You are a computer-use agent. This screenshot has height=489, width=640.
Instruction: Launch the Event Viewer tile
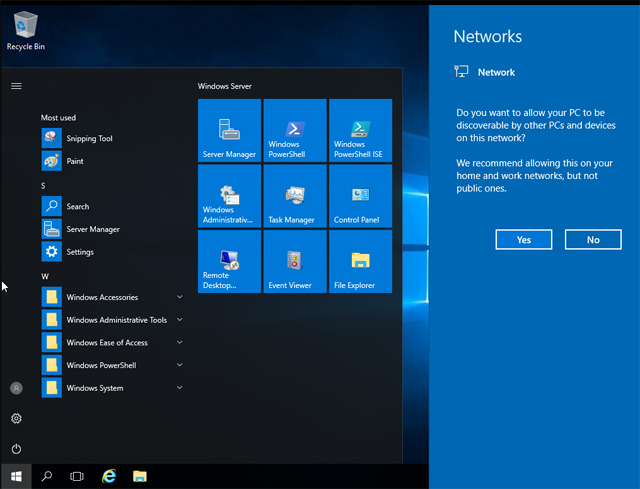(x=294, y=261)
